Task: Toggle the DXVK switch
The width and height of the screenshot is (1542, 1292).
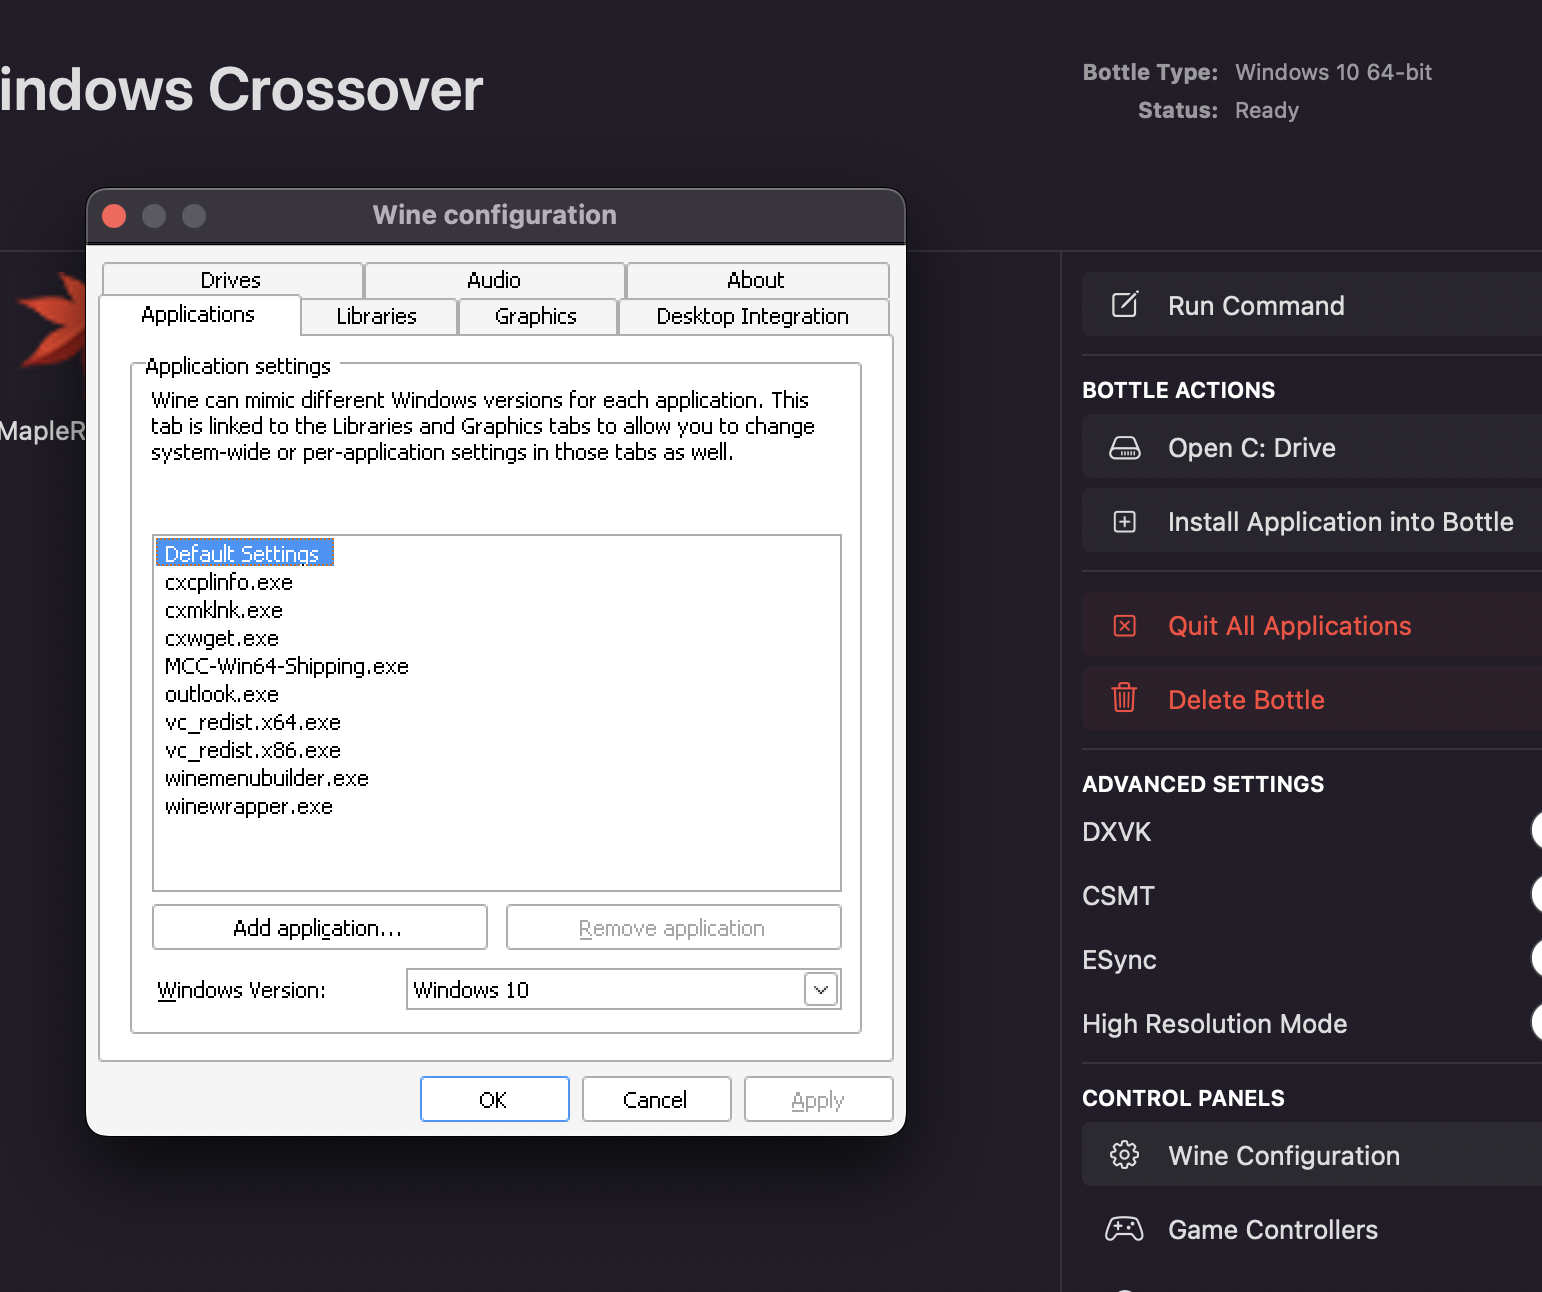Action: coord(1536,830)
